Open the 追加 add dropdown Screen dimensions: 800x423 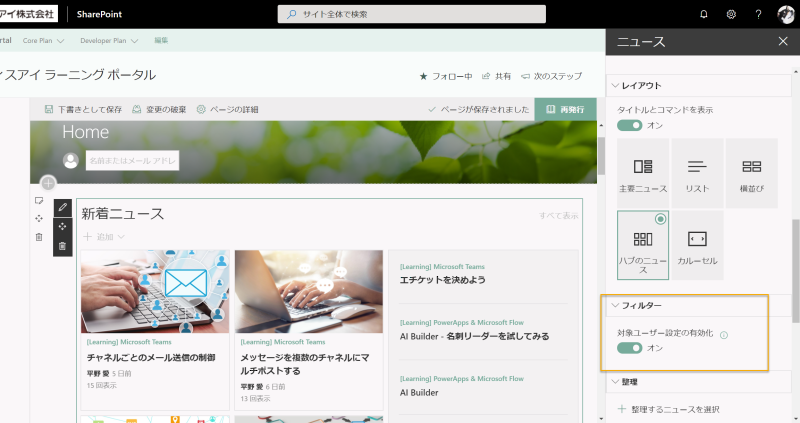pos(104,237)
